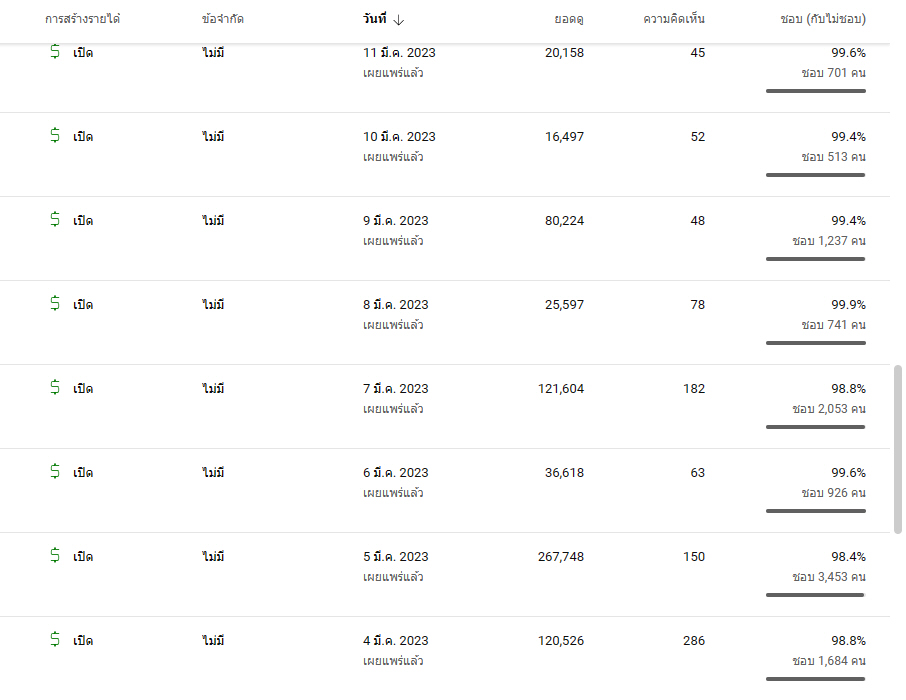The height and width of the screenshot is (700, 906).
Task: Select monetization icon for 9 มี.ค. 2023 video
Action: [x=55, y=219]
